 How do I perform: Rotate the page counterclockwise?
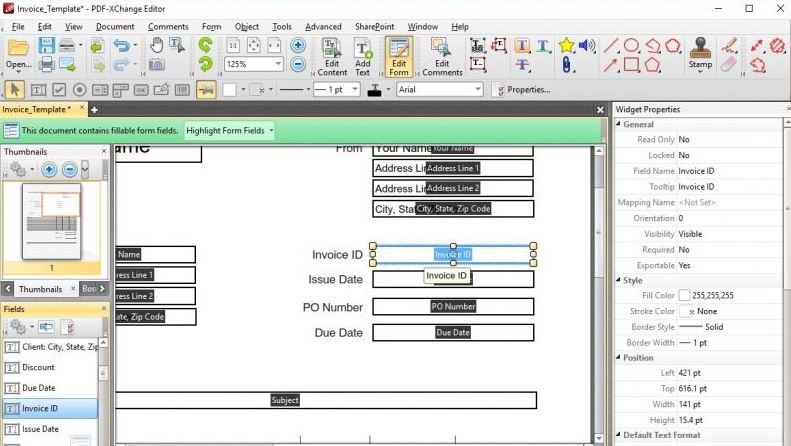pos(205,45)
